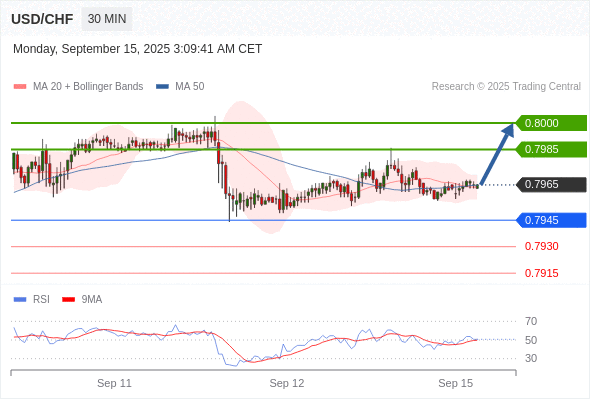Open the Research Trading Central copyright text

coord(506,87)
